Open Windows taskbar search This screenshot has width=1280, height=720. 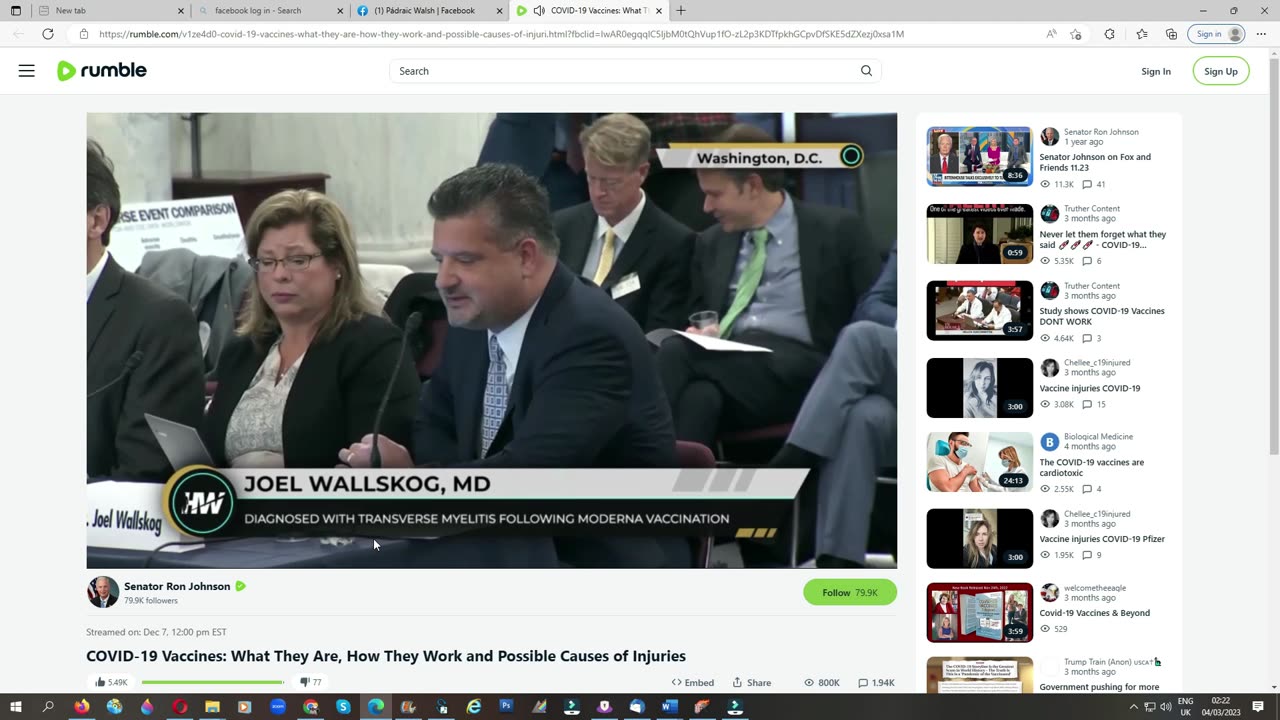[x=48, y=707]
